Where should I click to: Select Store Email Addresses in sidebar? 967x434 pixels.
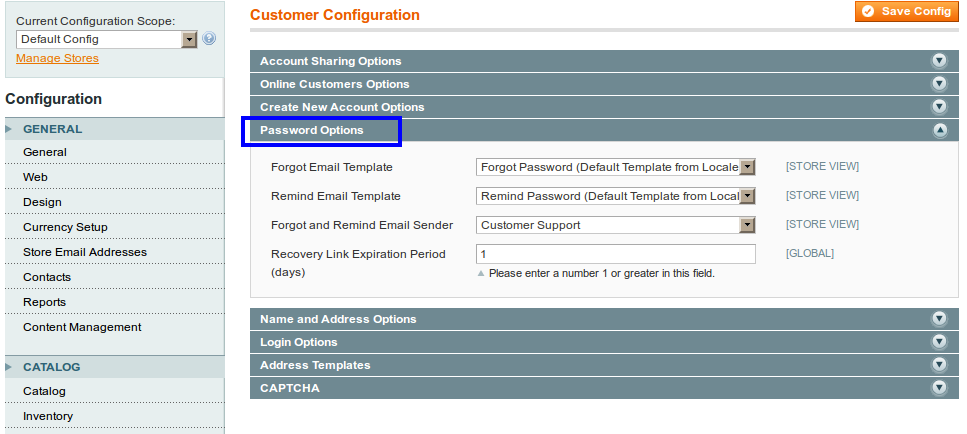pos(85,252)
